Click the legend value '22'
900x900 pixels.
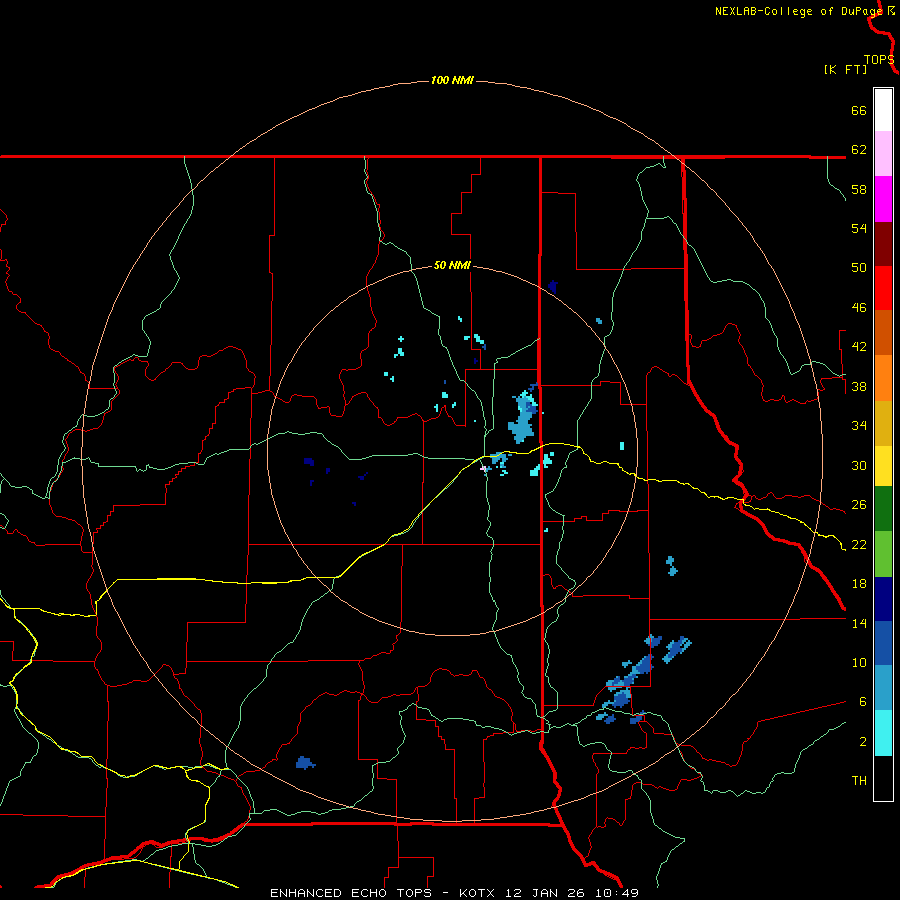click(x=859, y=544)
